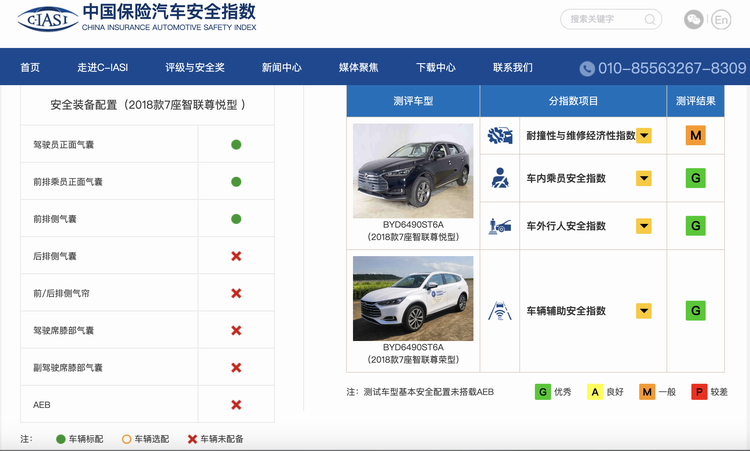Click the 车辆辅助安全指数 label
Image resolution: width=750 pixels, height=451 pixels.
[x=566, y=311]
